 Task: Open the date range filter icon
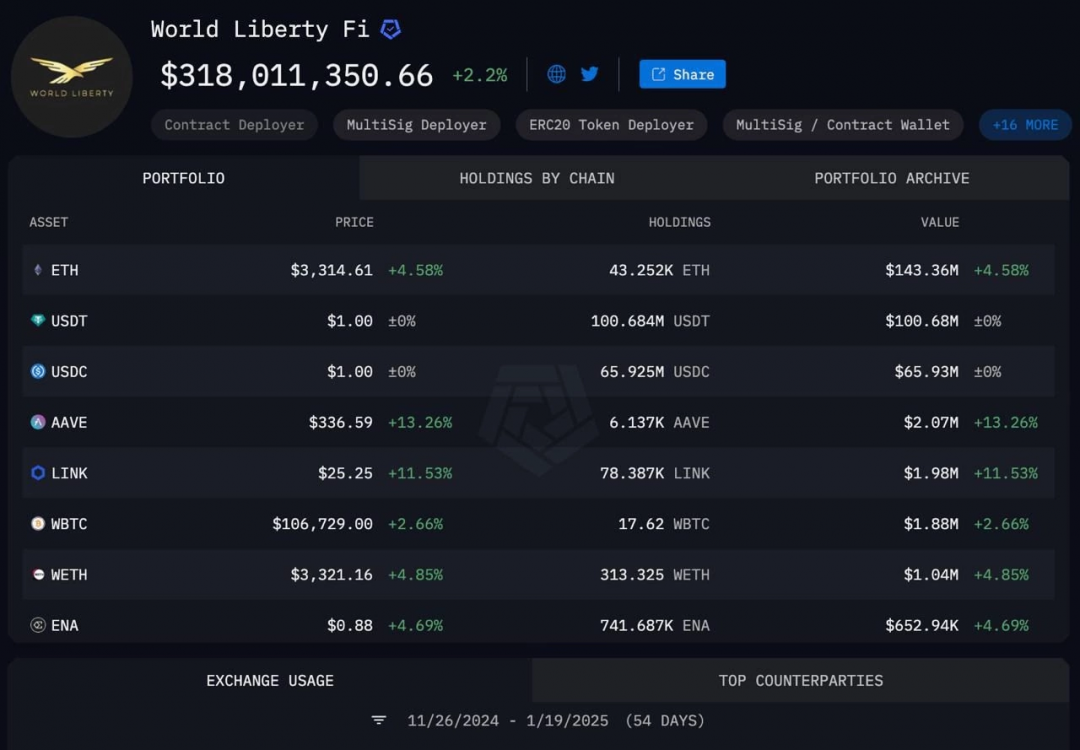[379, 720]
